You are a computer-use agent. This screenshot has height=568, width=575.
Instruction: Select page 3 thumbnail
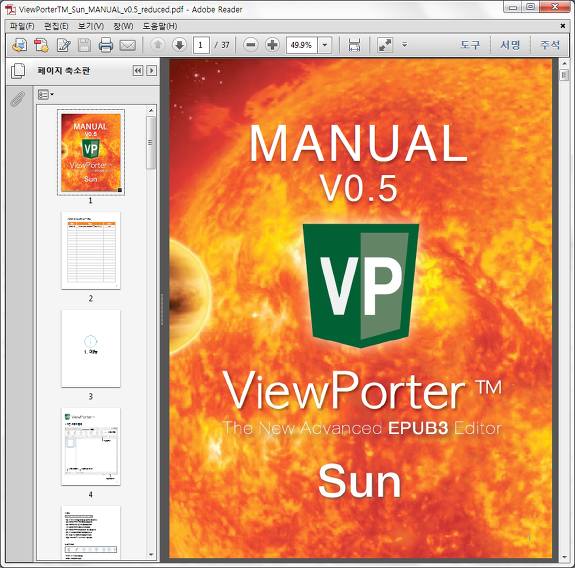(91, 349)
